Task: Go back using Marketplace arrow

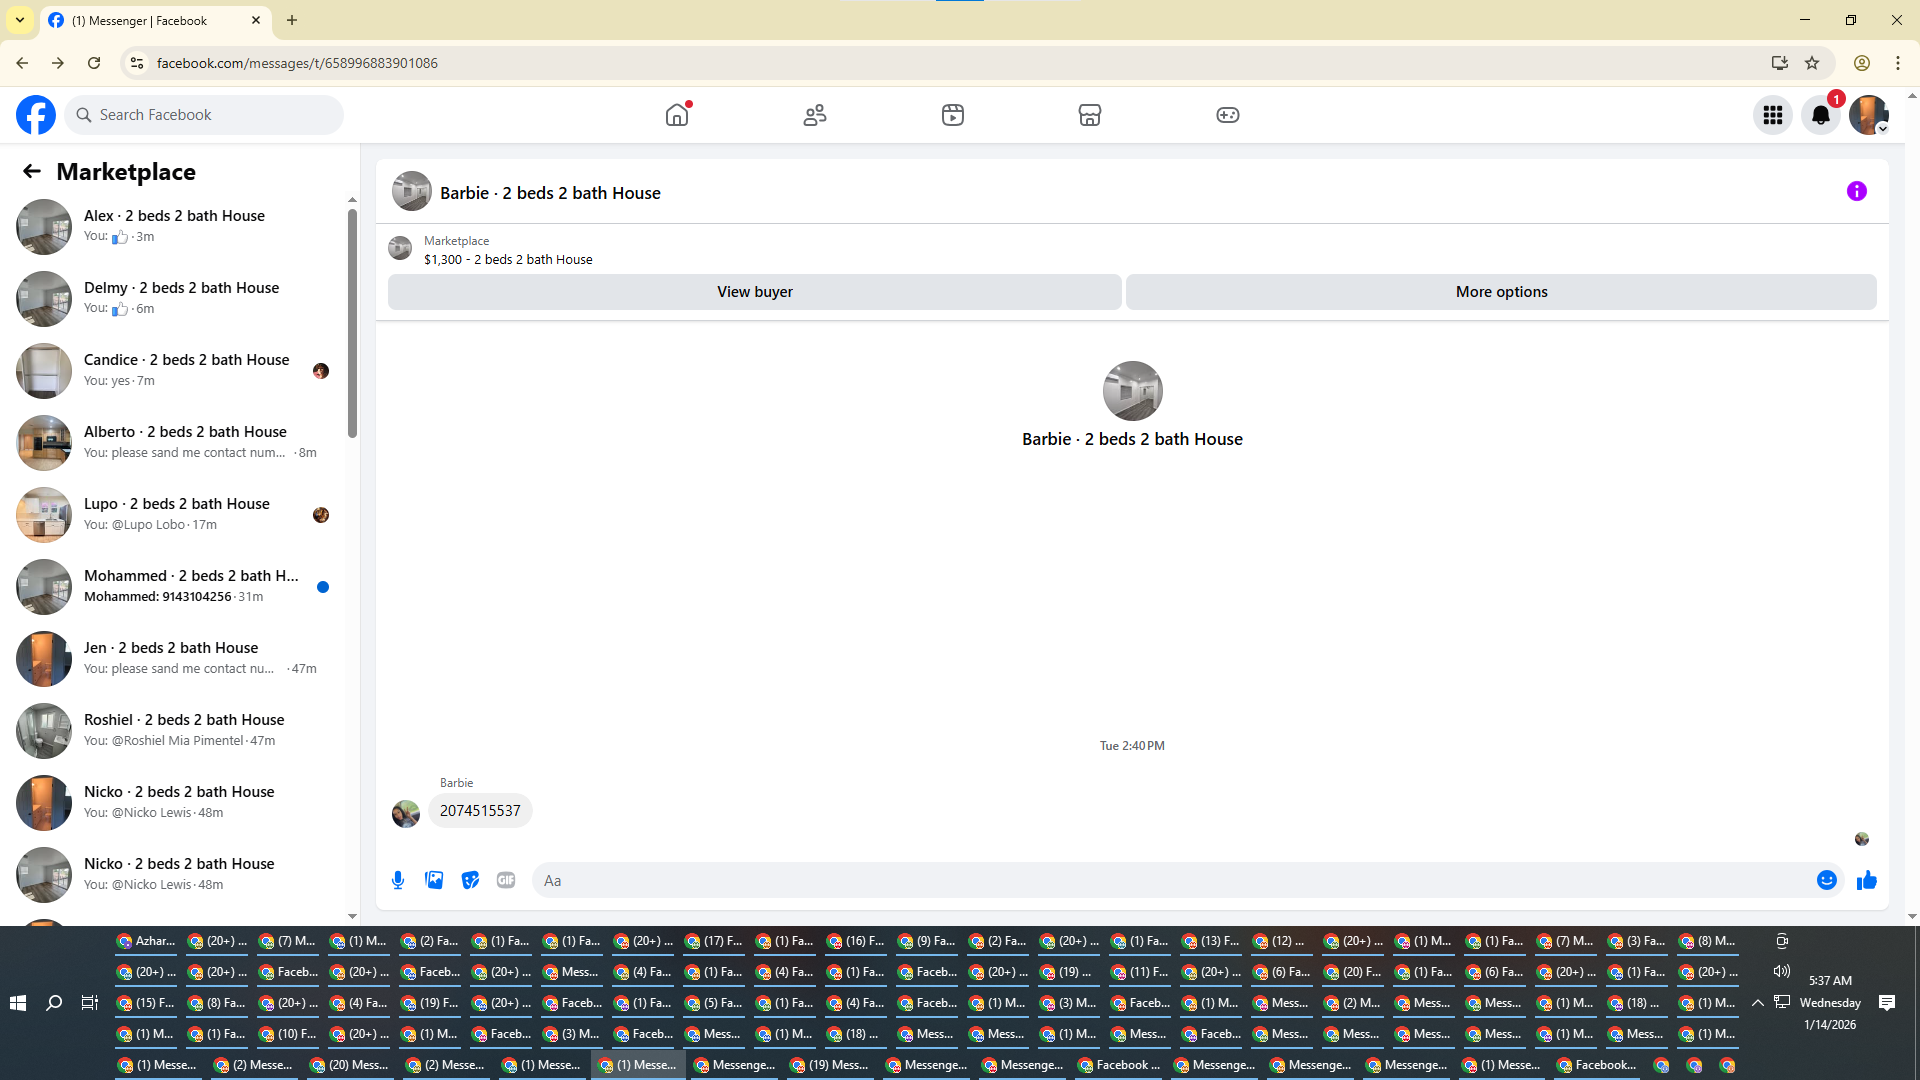Action: [x=32, y=172]
